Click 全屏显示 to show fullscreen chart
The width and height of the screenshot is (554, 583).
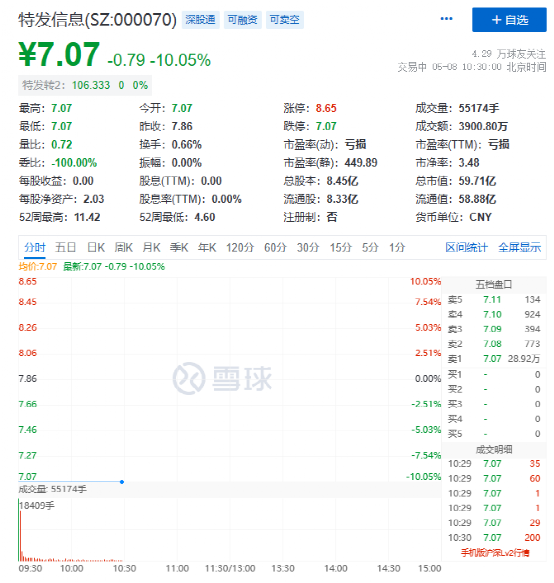519,247
